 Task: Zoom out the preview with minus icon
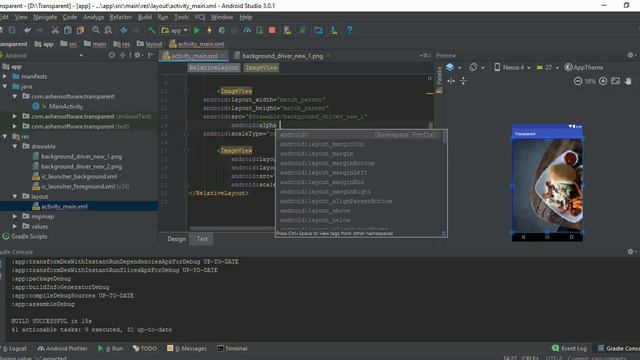(578, 81)
